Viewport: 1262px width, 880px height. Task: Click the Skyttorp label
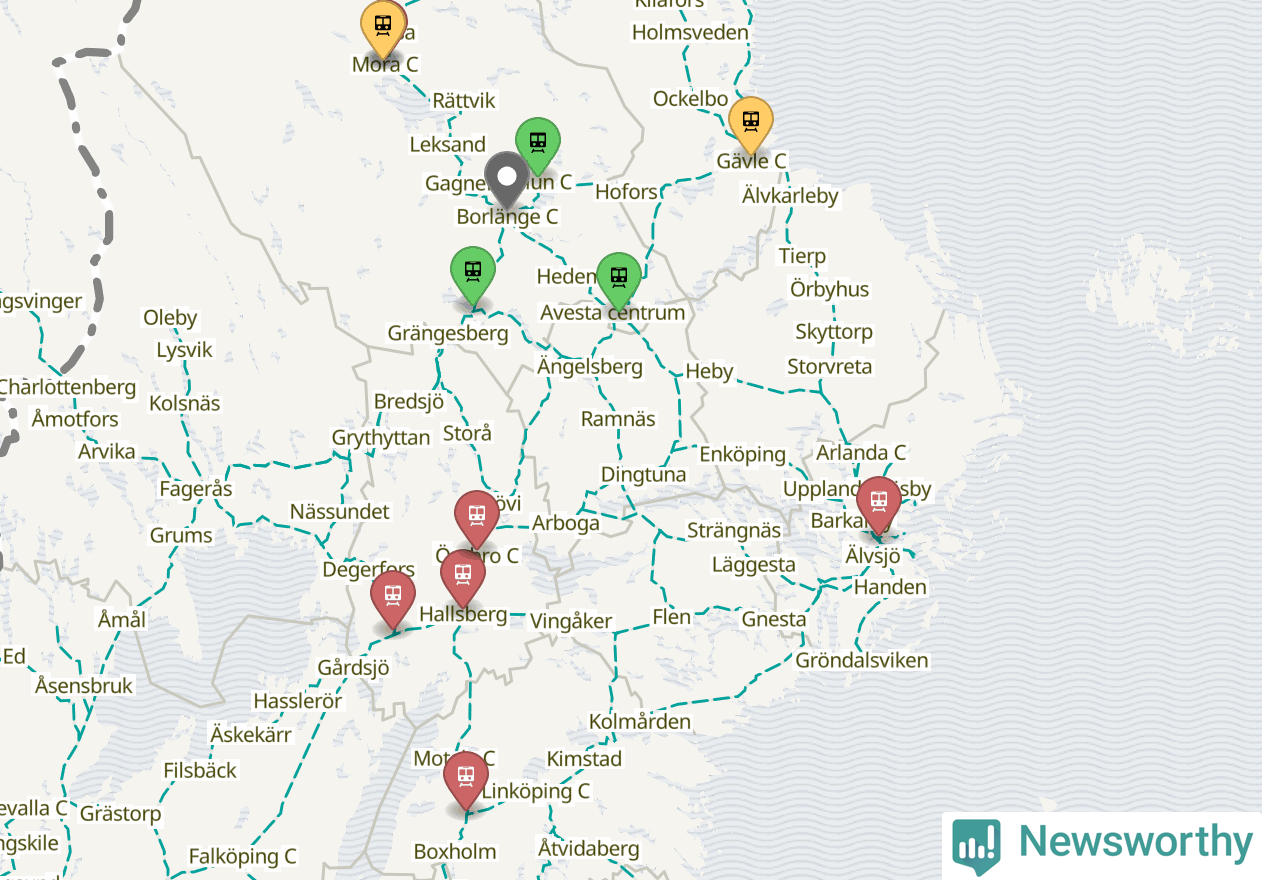click(x=834, y=331)
